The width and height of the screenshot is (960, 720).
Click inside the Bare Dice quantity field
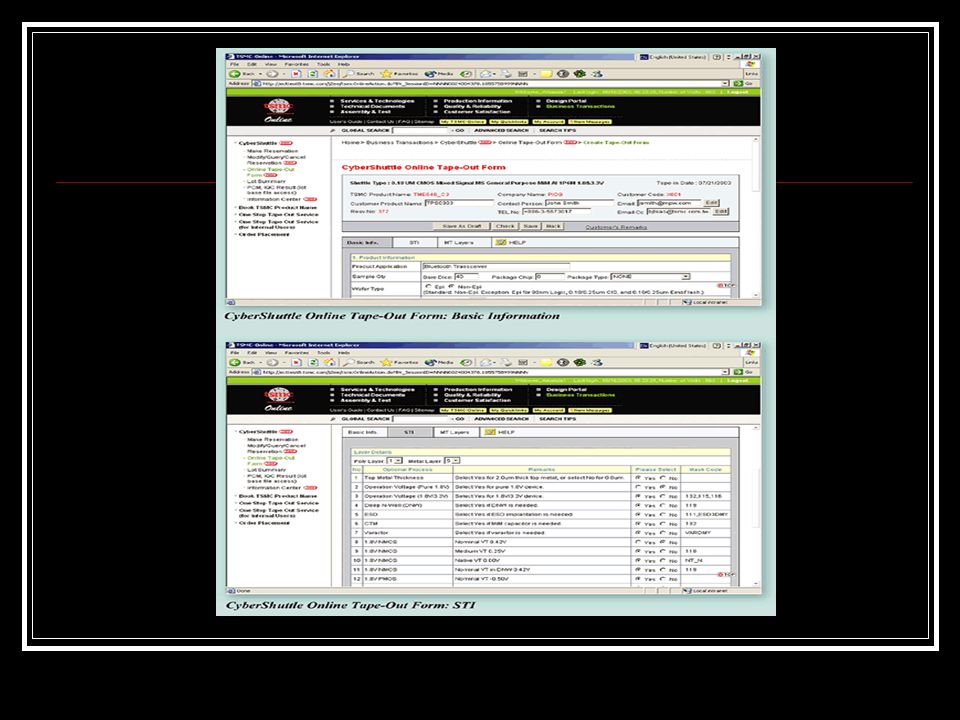click(x=467, y=277)
